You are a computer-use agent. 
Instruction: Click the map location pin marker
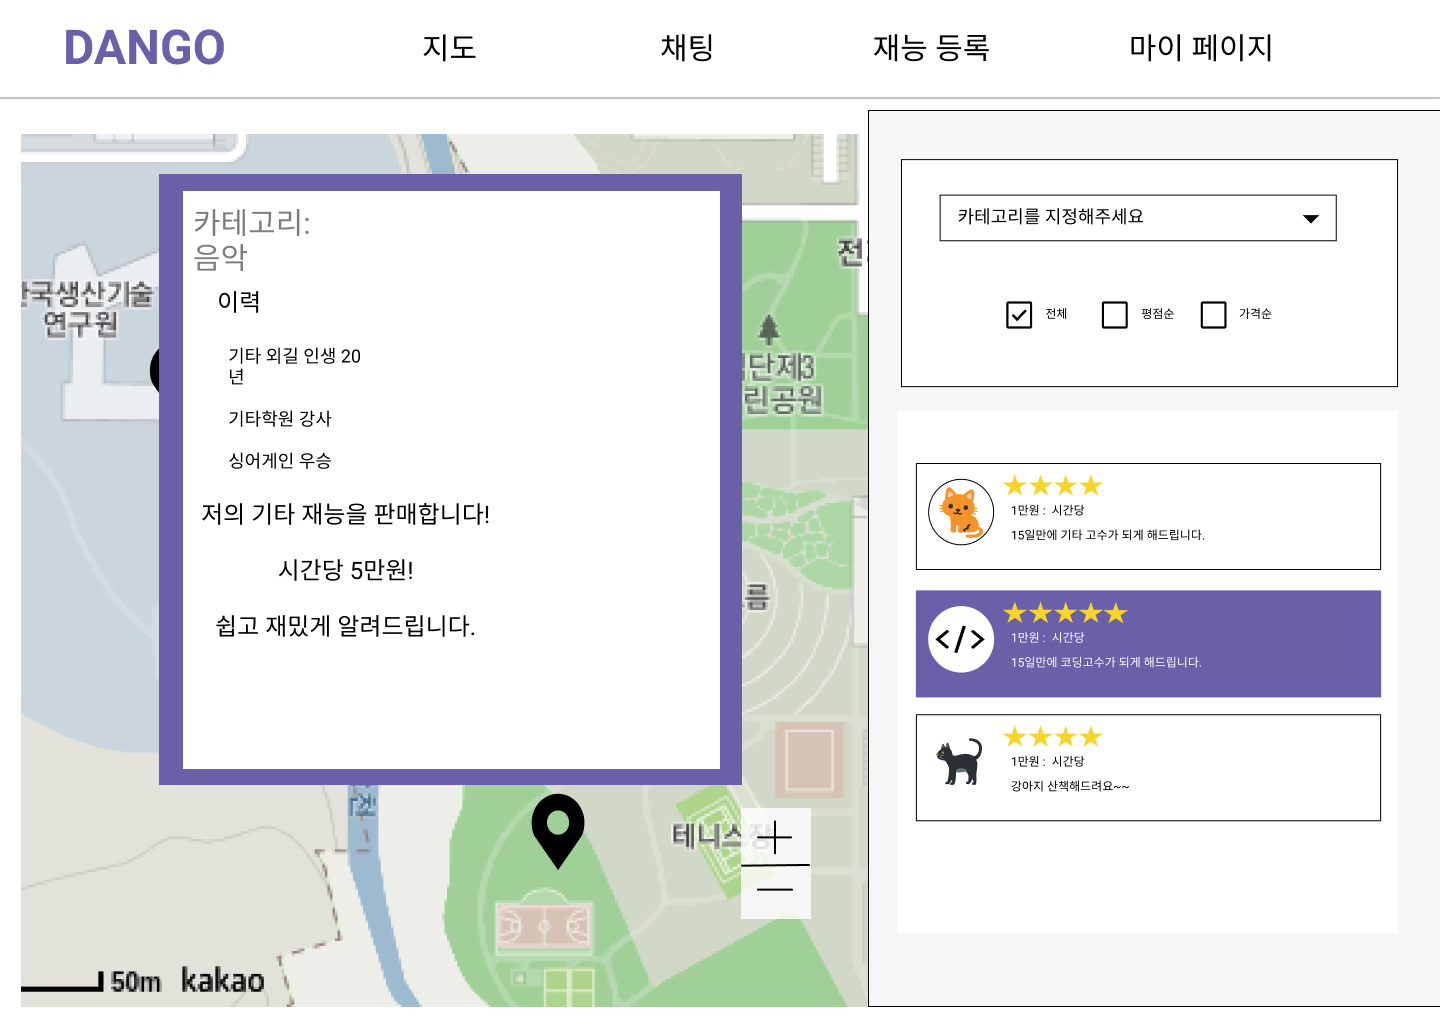[x=558, y=838]
